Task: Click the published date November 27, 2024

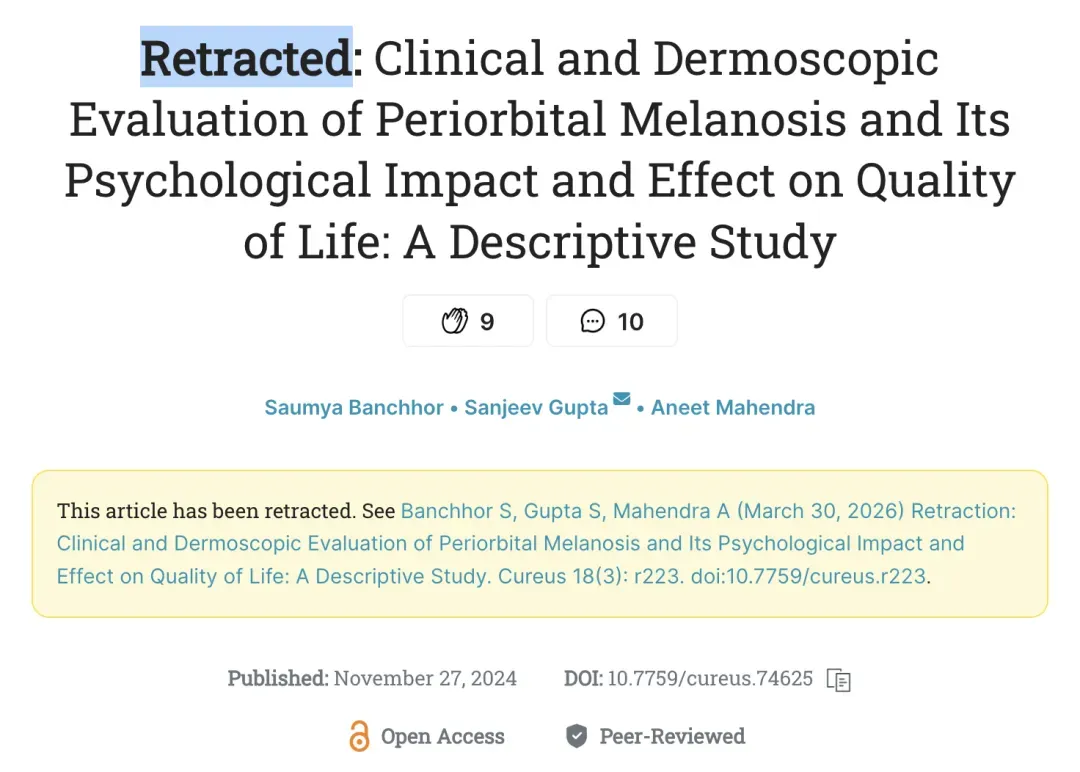Action: coord(425,678)
